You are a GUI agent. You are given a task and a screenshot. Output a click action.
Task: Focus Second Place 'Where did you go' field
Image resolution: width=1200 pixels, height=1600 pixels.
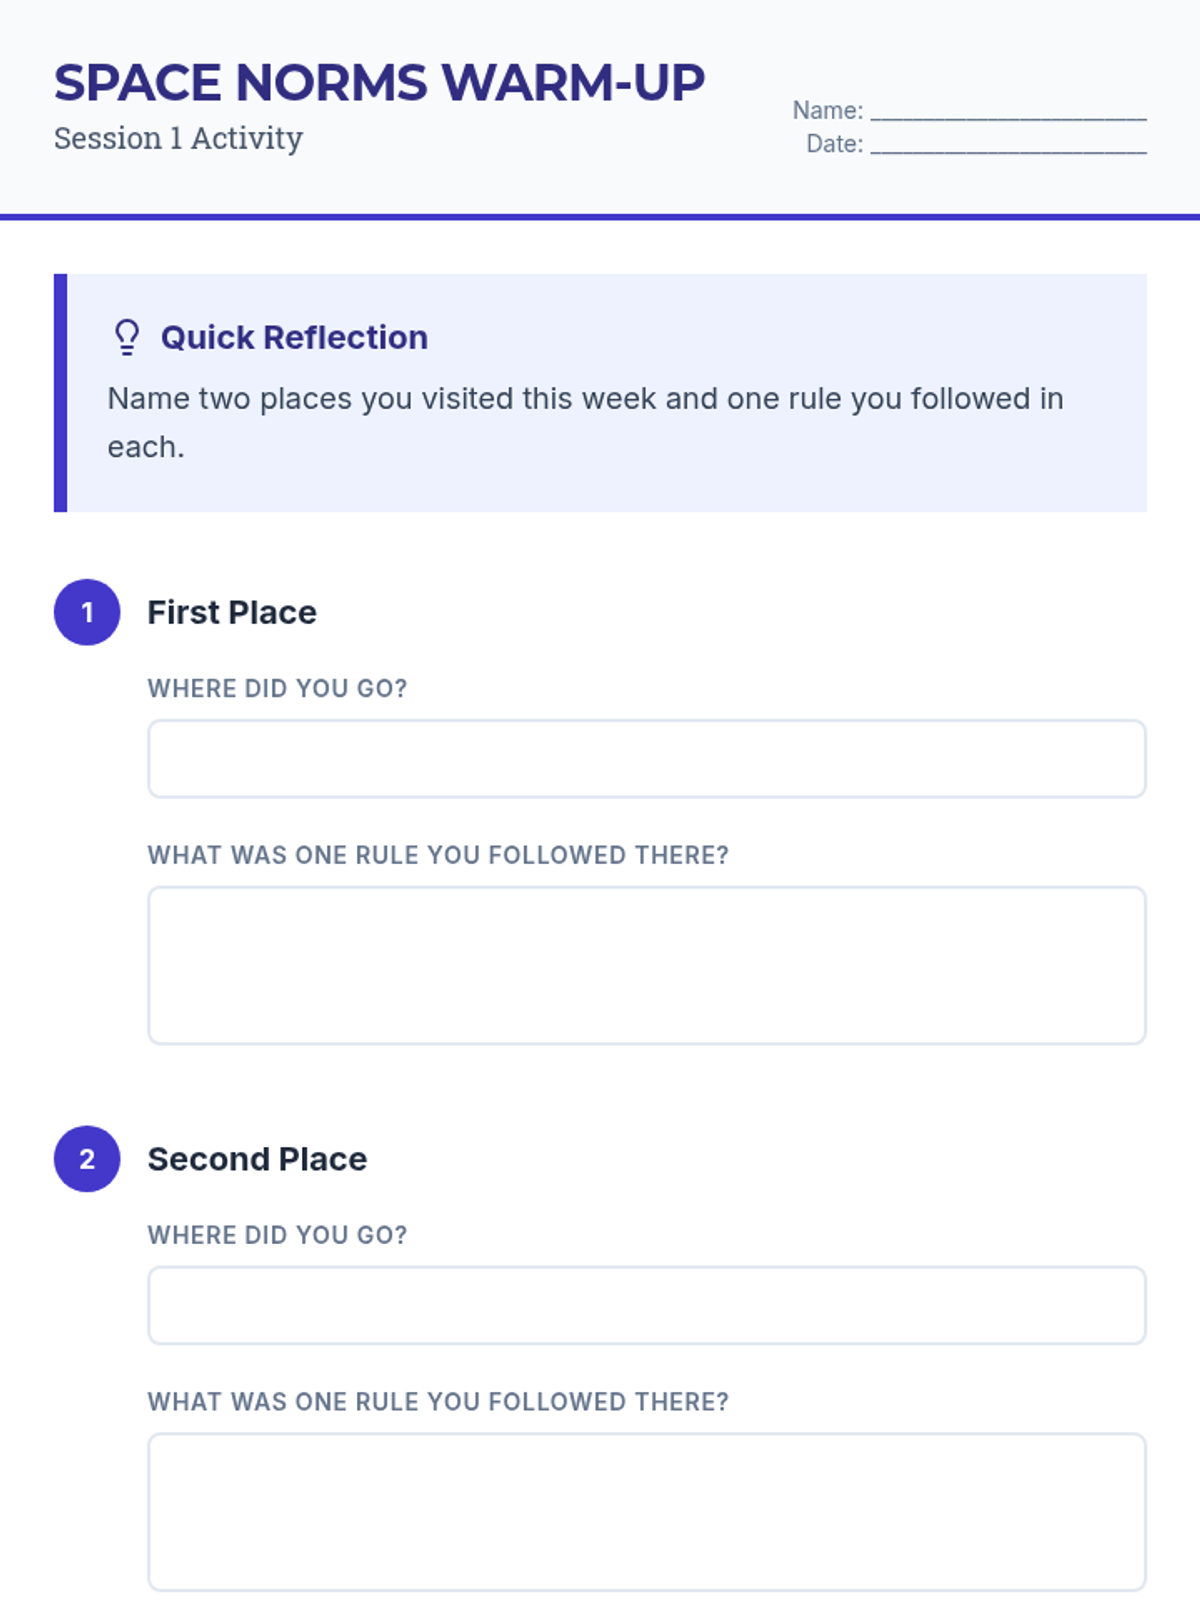[x=646, y=1306]
